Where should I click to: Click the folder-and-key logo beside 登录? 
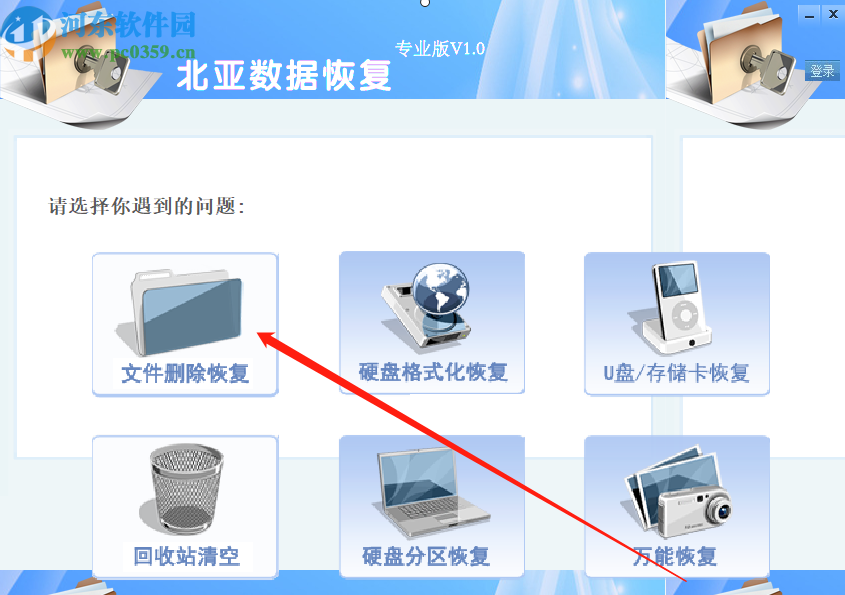coord(746,57)
